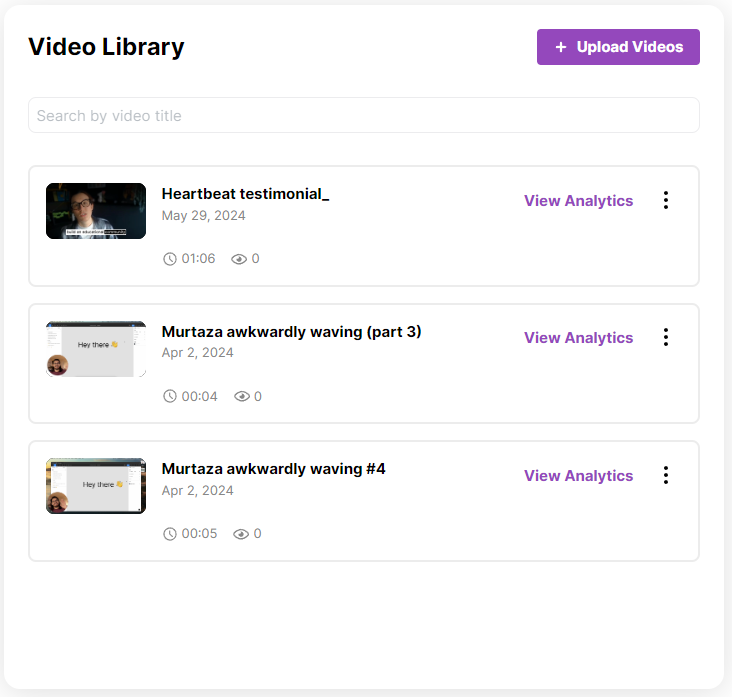Click the clock icon beside 00:04 duration
Viewport: 732px width, 697px height.
pyautogui.click(x=169, y=396)
